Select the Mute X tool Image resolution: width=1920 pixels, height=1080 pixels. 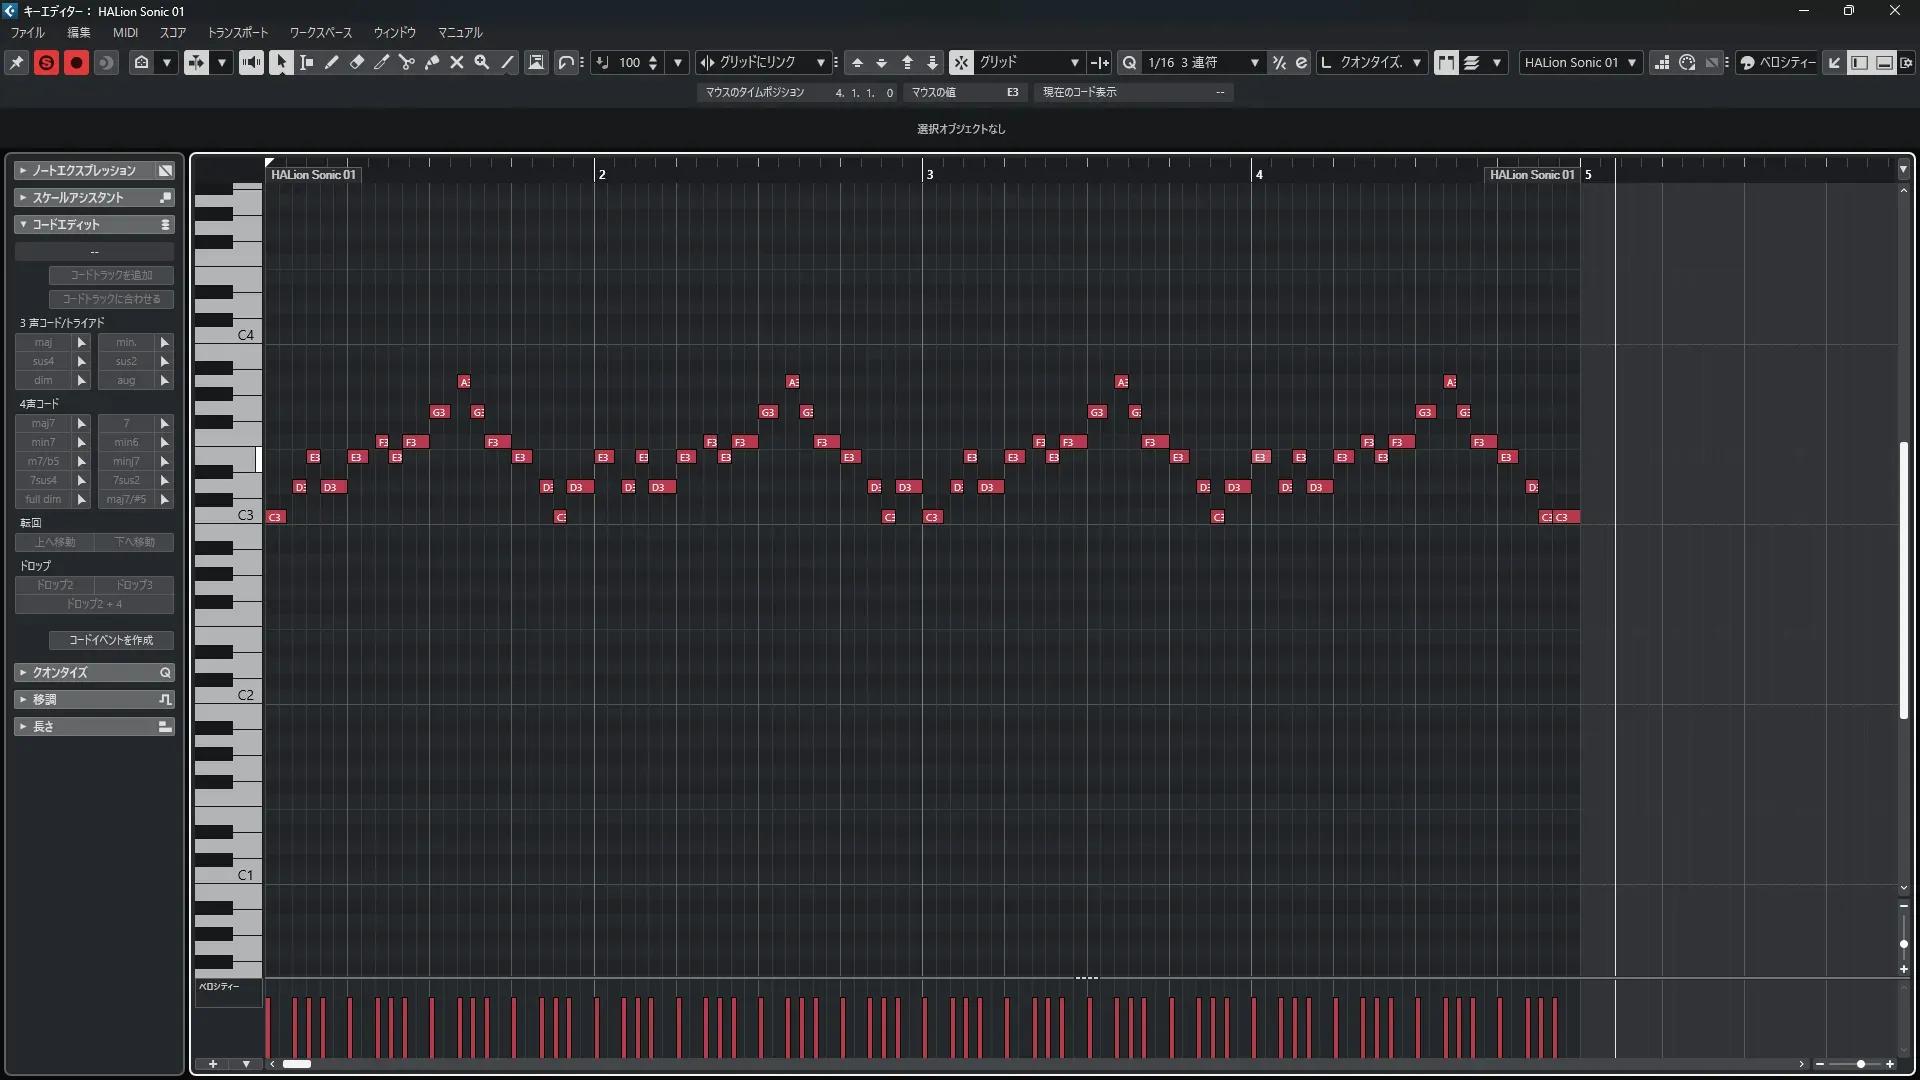coord(457,62)
